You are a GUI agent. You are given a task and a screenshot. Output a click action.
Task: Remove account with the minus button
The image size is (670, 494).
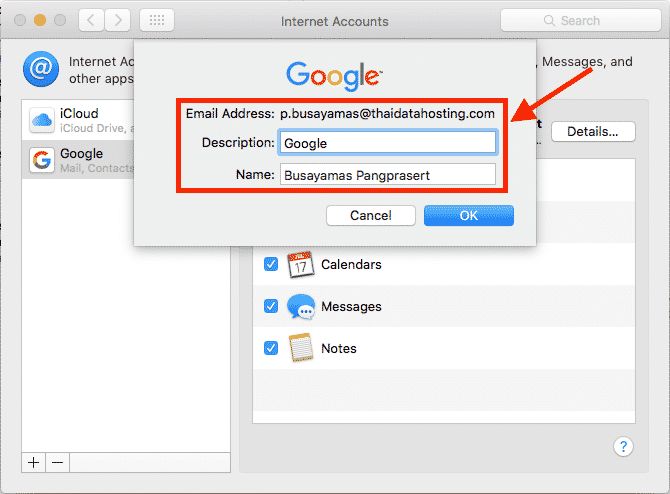point(57,462)
